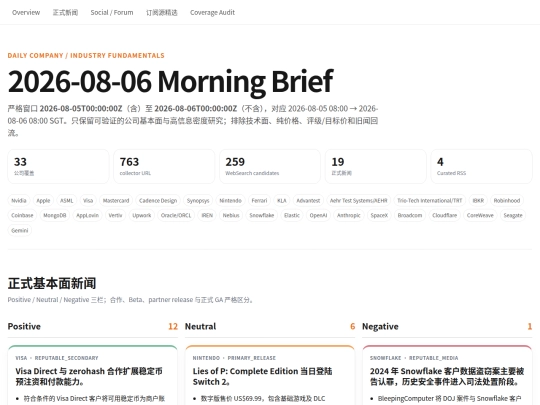Click the Ferrari chip

point(259,200)
